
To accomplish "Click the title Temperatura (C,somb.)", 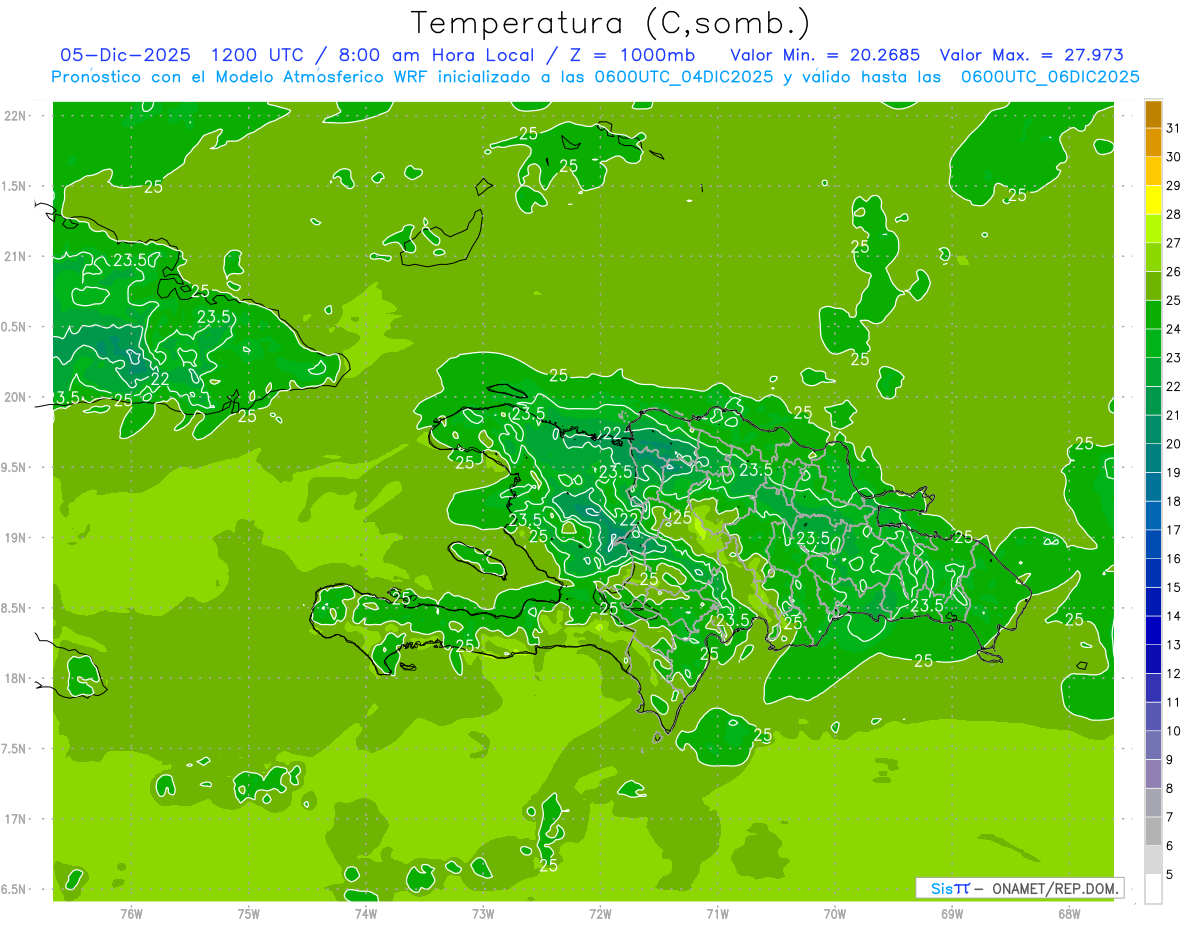I will (610, 22).
